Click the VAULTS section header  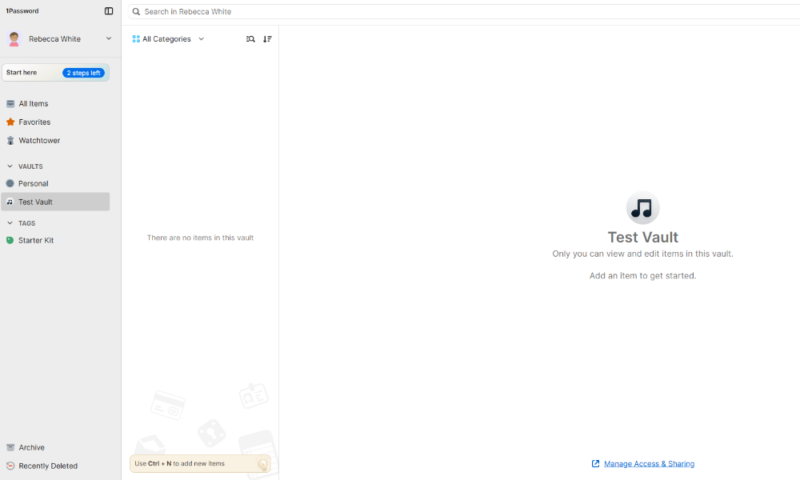pos(31,166)
